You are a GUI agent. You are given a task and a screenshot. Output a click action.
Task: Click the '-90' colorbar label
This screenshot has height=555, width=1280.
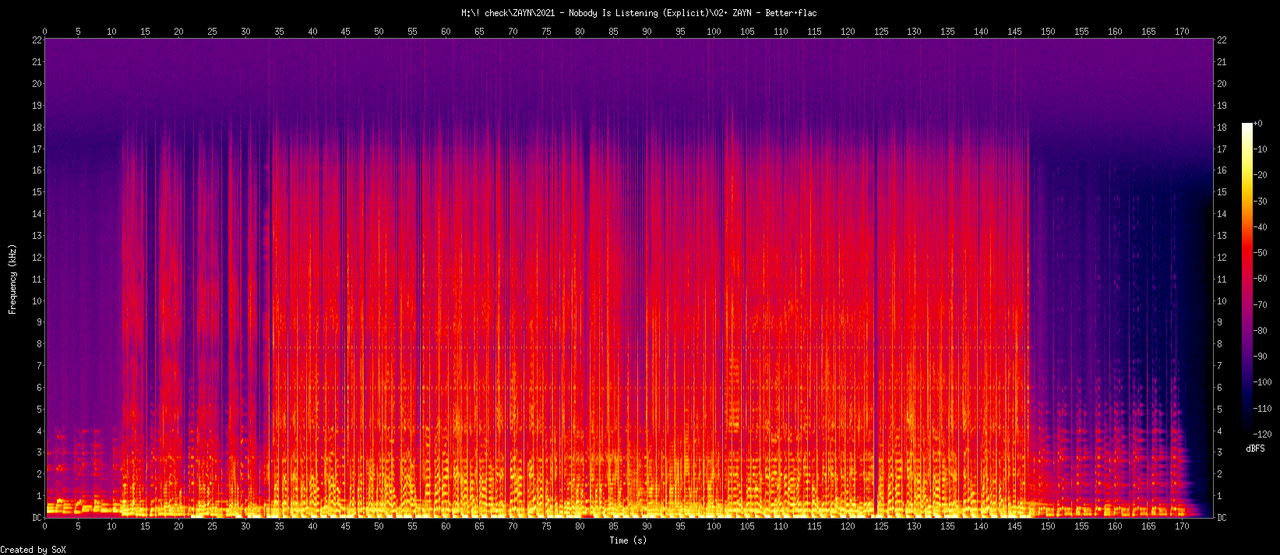pos(1261,358)
